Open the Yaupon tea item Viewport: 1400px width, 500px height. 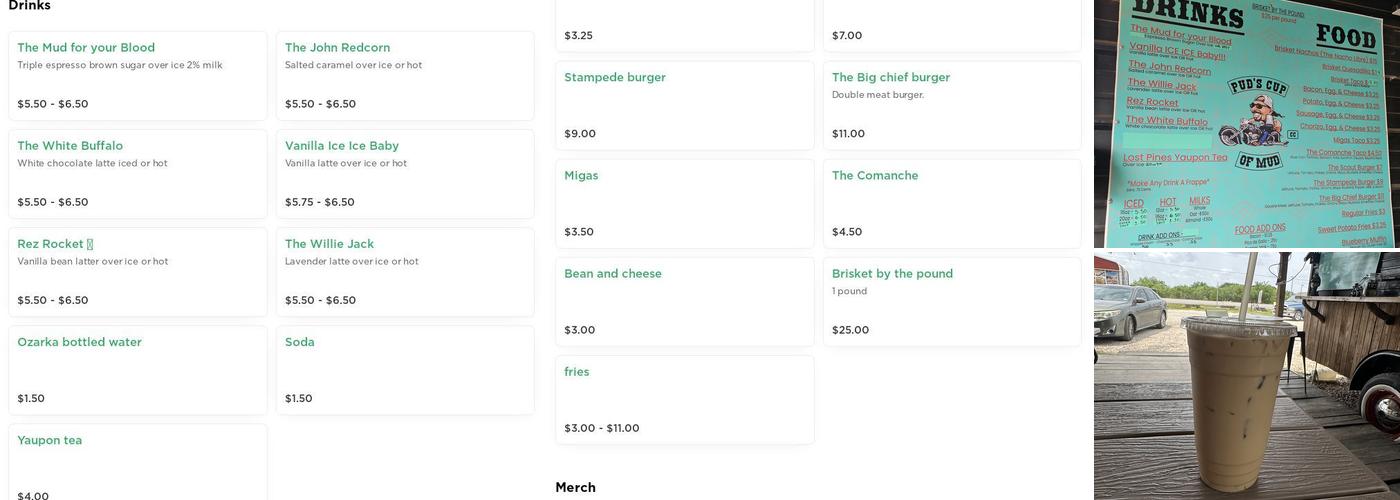click(x=137, y=463)
